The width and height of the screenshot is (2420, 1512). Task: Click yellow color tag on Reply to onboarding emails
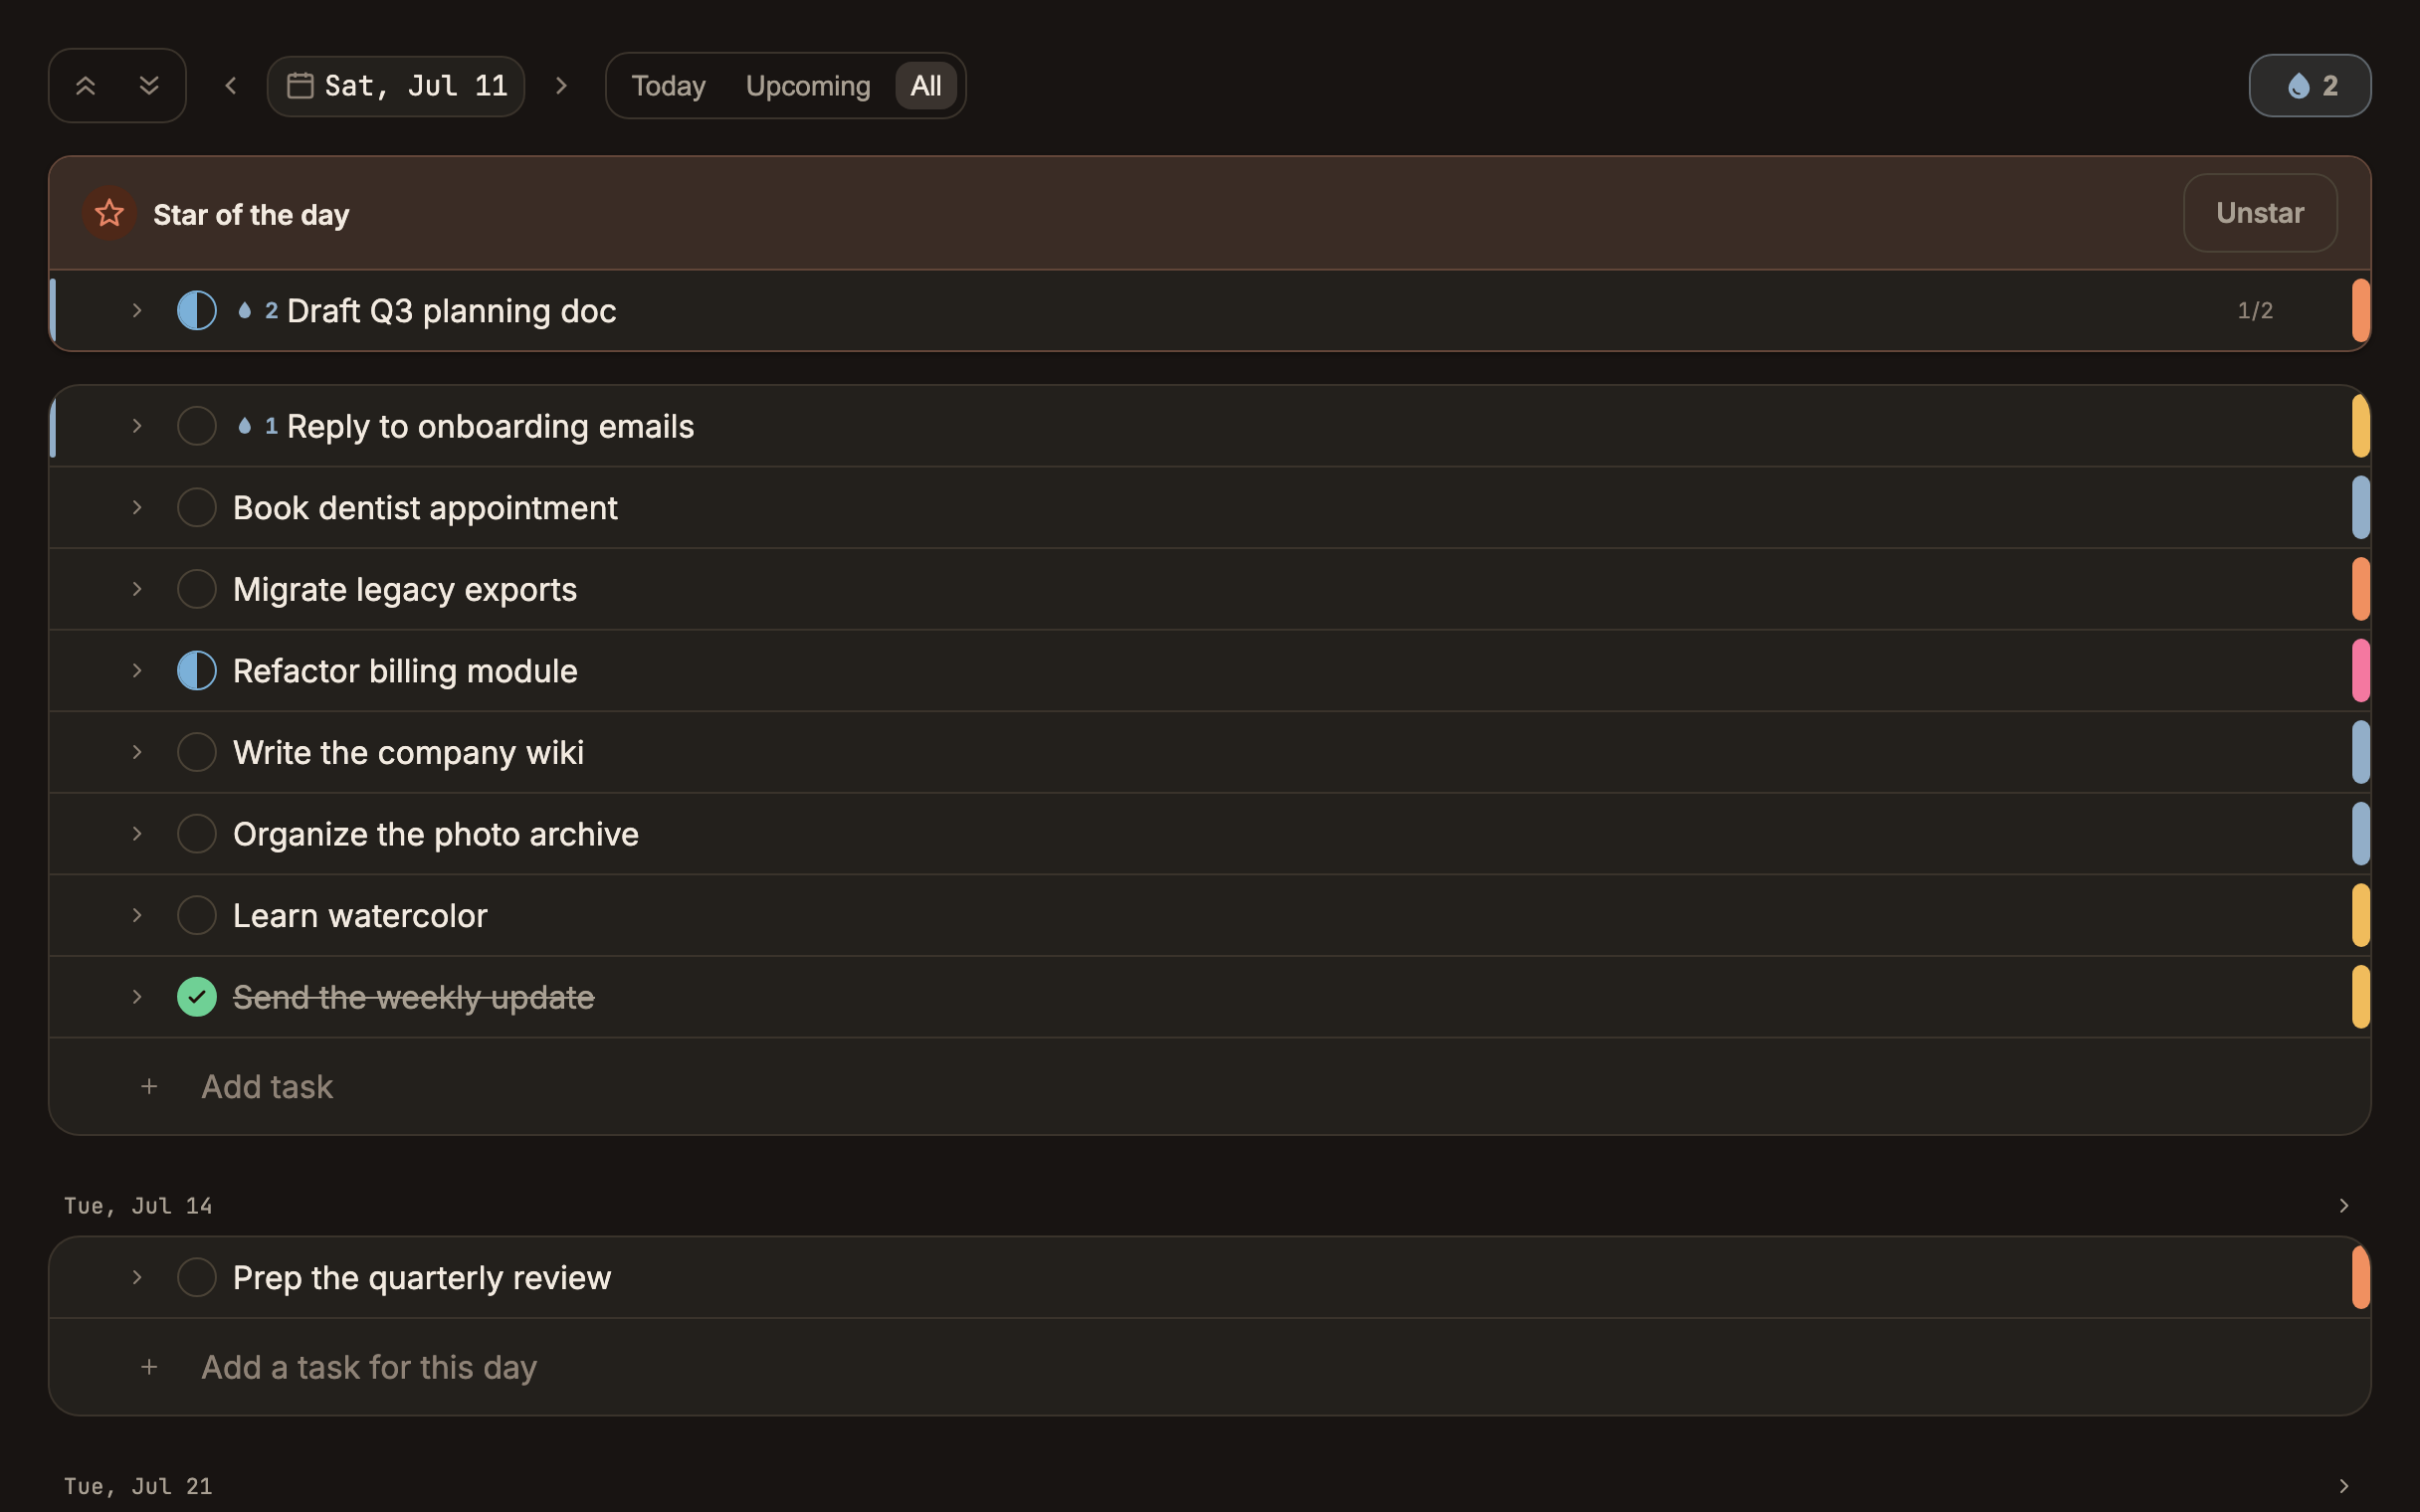(x=2360, y=426)
